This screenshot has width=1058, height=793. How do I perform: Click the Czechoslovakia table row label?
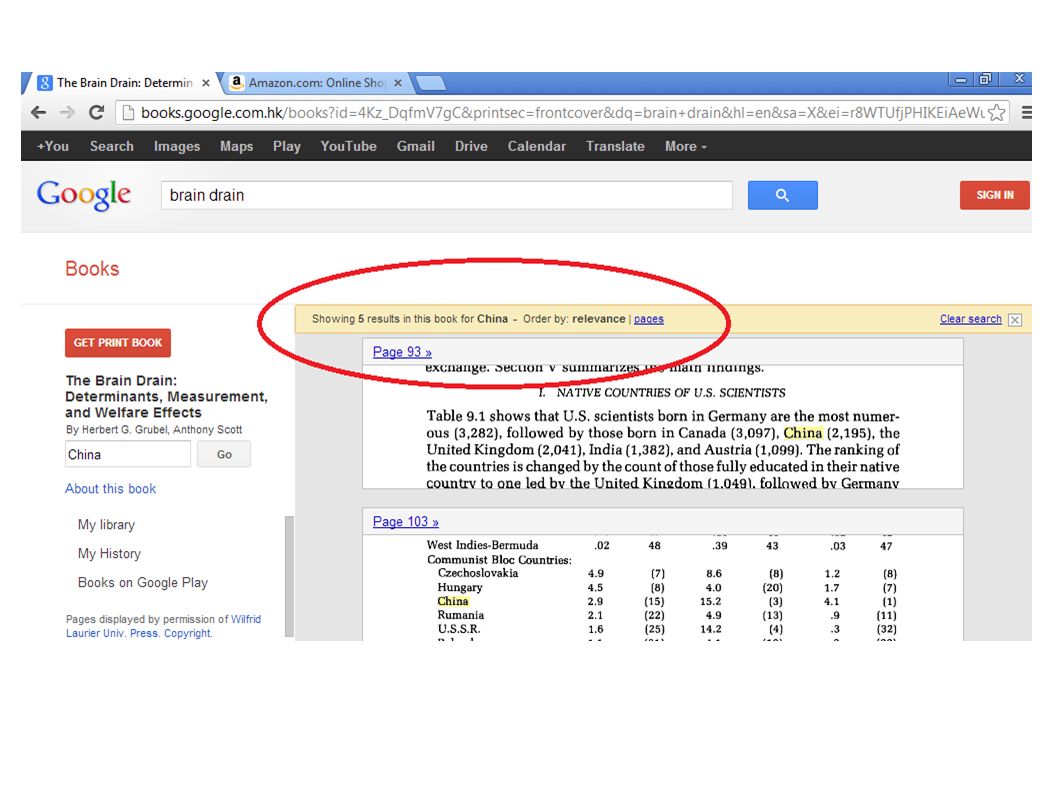tap(478, 573)
